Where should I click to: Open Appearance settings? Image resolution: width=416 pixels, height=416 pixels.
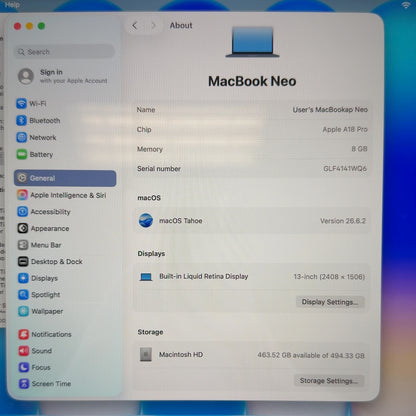[x=44, y=228]
